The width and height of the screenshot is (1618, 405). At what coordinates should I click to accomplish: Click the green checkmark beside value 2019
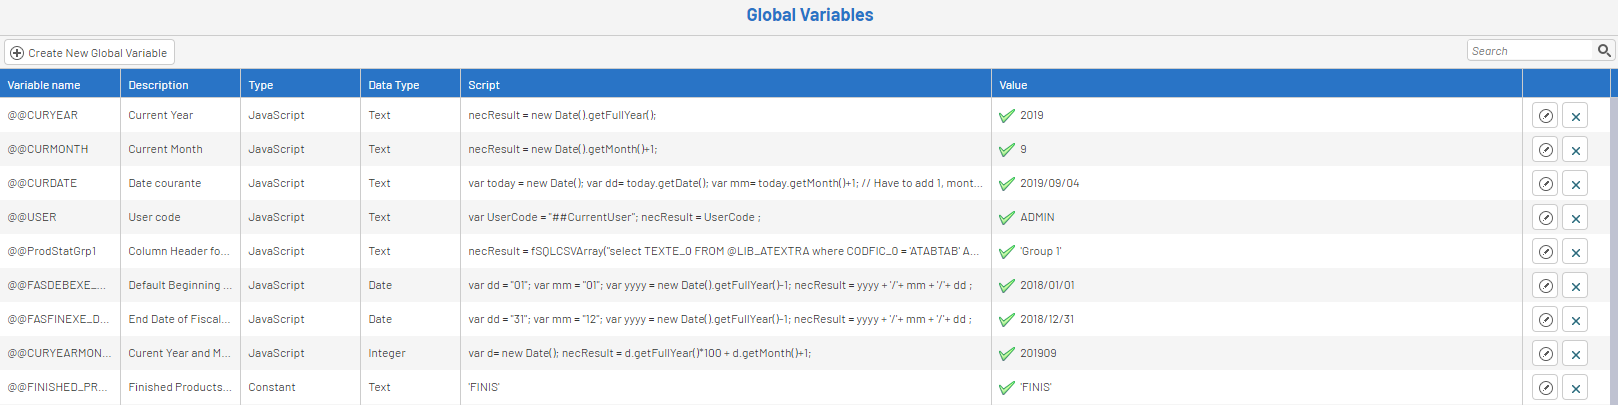click(x=1007, y=116)
